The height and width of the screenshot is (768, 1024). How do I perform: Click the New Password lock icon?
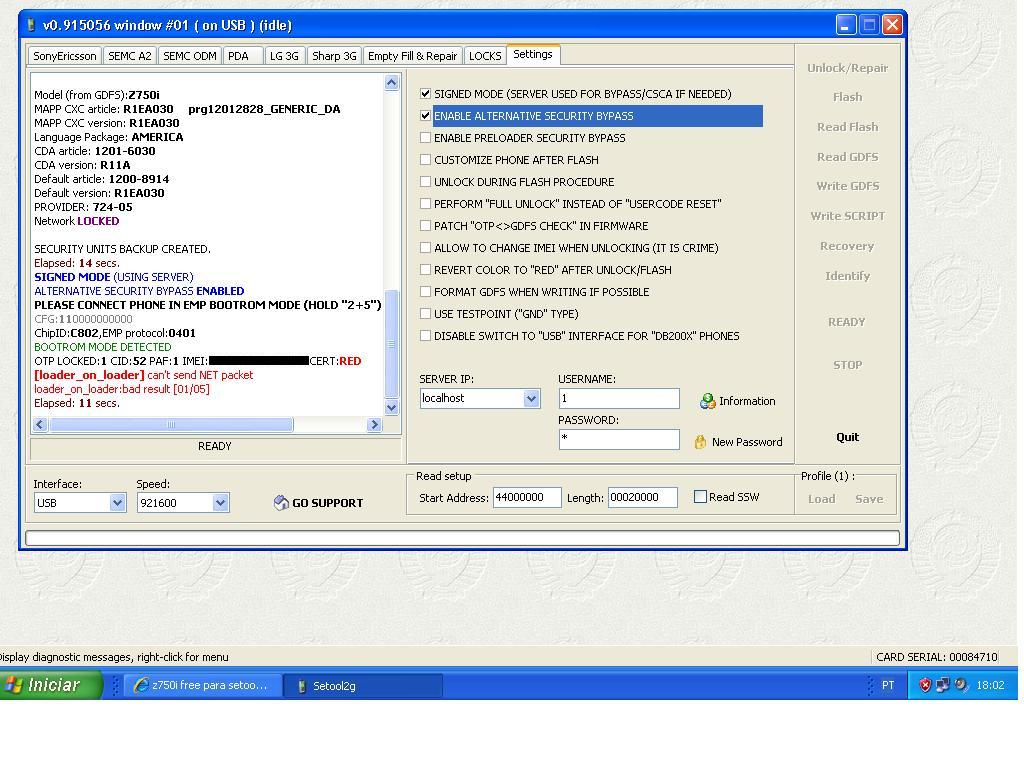pos(700,442)
